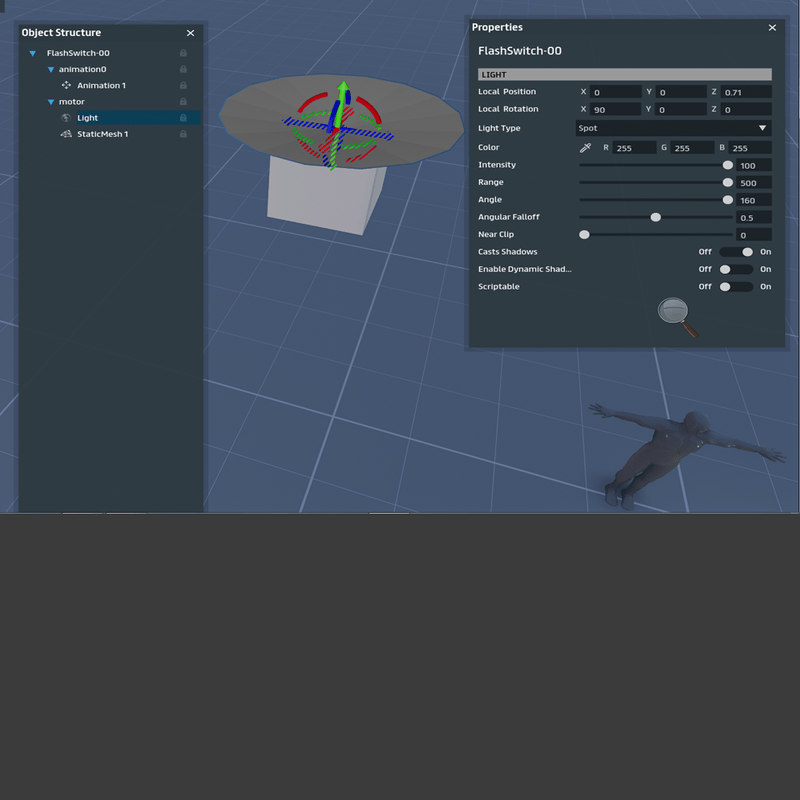This screenshot has width=800, height=800.
Task: Click the lock icon next to StaticMesh 1
Action: [x=183, y=134]
